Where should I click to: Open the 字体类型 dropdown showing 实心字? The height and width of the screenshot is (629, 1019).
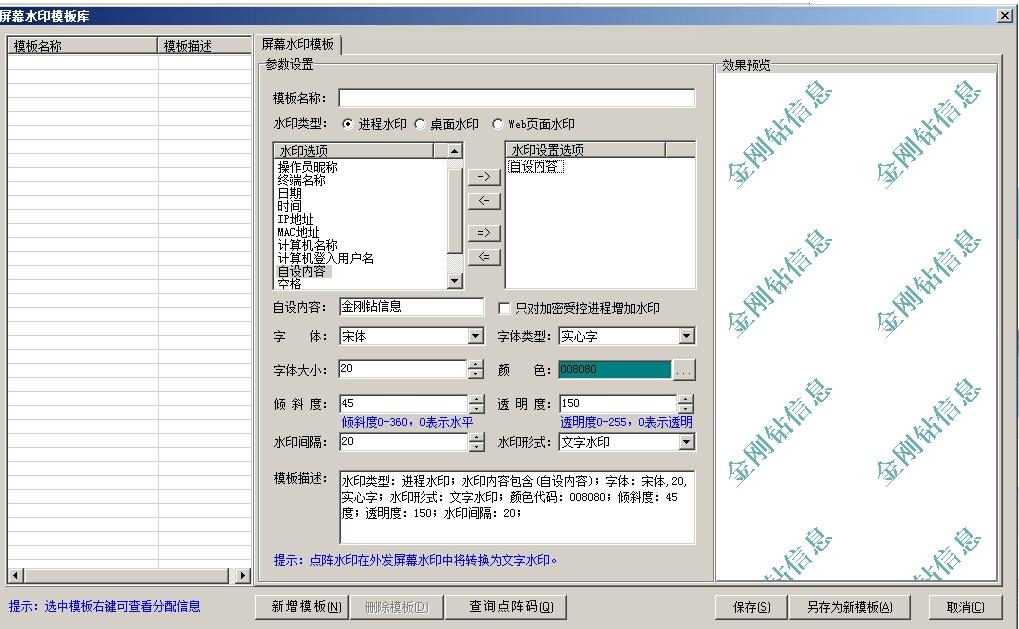pyautogui.click(x=686, y=337)
